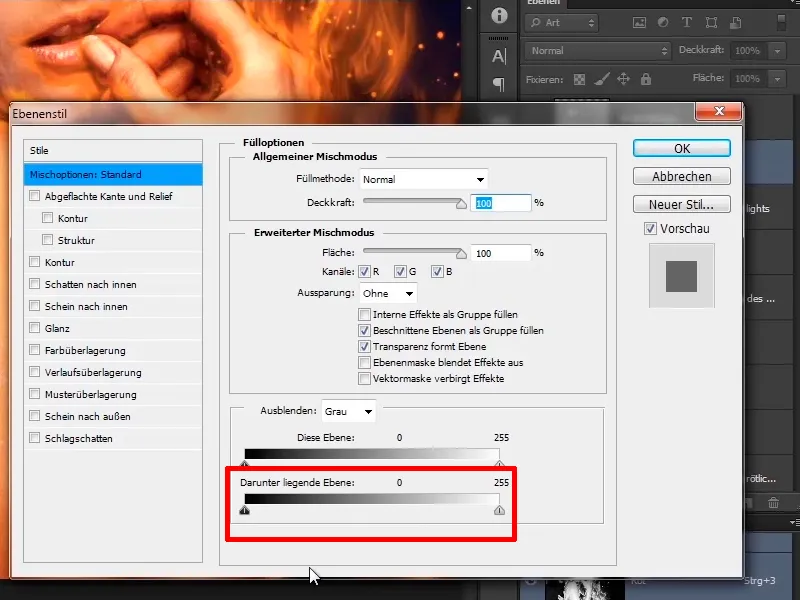Click the style preview thumbnail
This screenshot has height=600, width=800.
pyautogui.click(x=682, y=276)
